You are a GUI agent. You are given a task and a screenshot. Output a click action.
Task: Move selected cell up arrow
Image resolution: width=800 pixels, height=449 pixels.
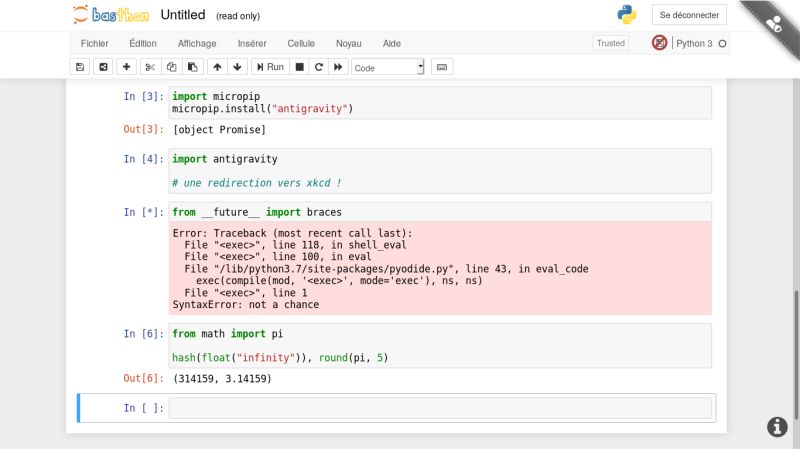[x=217, y=67]
